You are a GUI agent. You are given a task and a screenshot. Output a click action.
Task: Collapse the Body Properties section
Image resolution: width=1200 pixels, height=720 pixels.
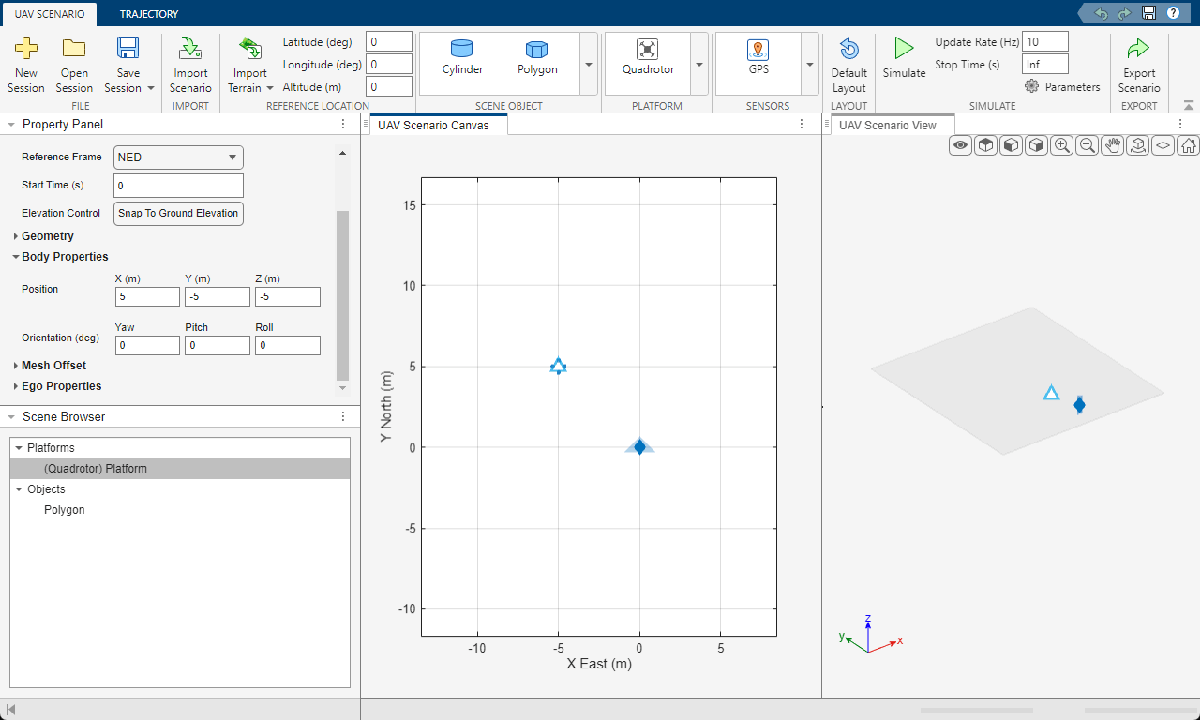click(x=16, y=257)
